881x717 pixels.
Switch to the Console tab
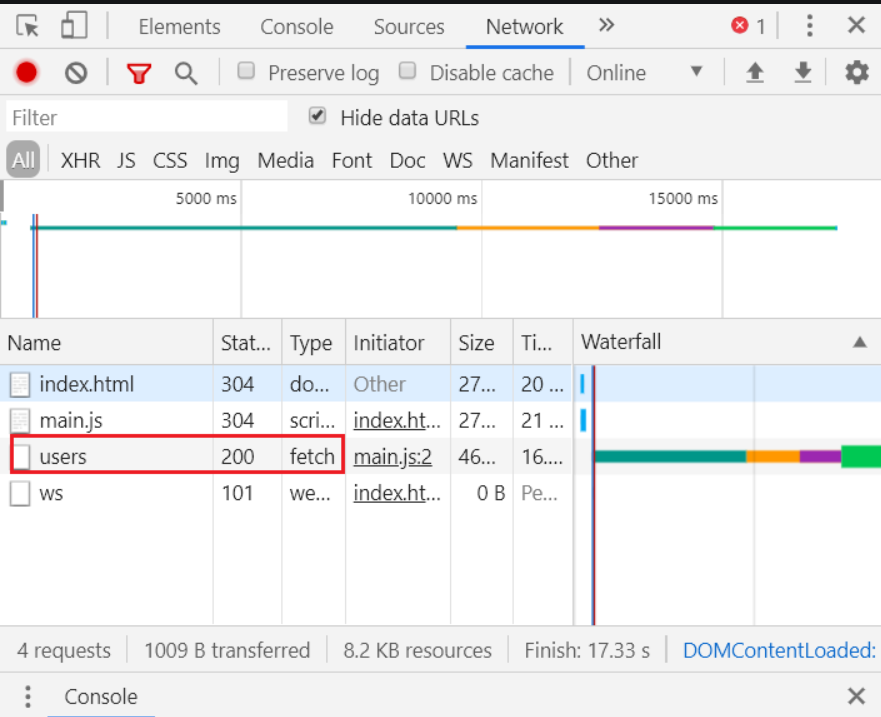click(296, 26)
